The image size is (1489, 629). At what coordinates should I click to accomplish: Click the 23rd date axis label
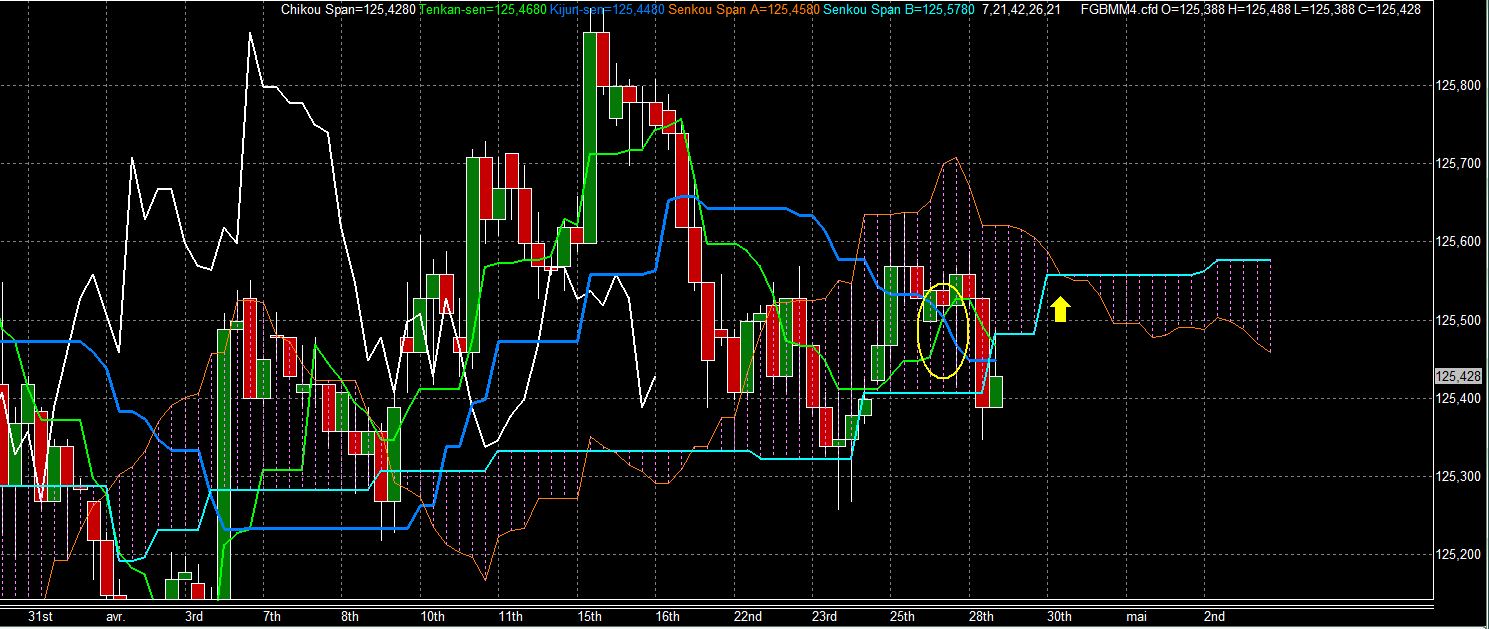tap(824, 616)
